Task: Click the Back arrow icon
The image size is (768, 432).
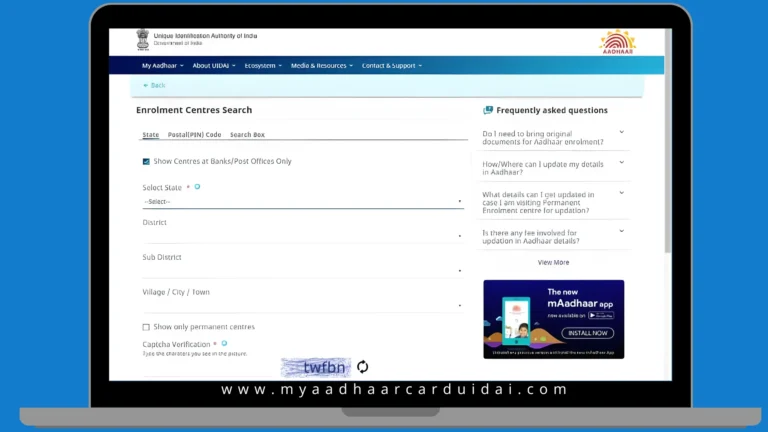Action: [145, 85]
